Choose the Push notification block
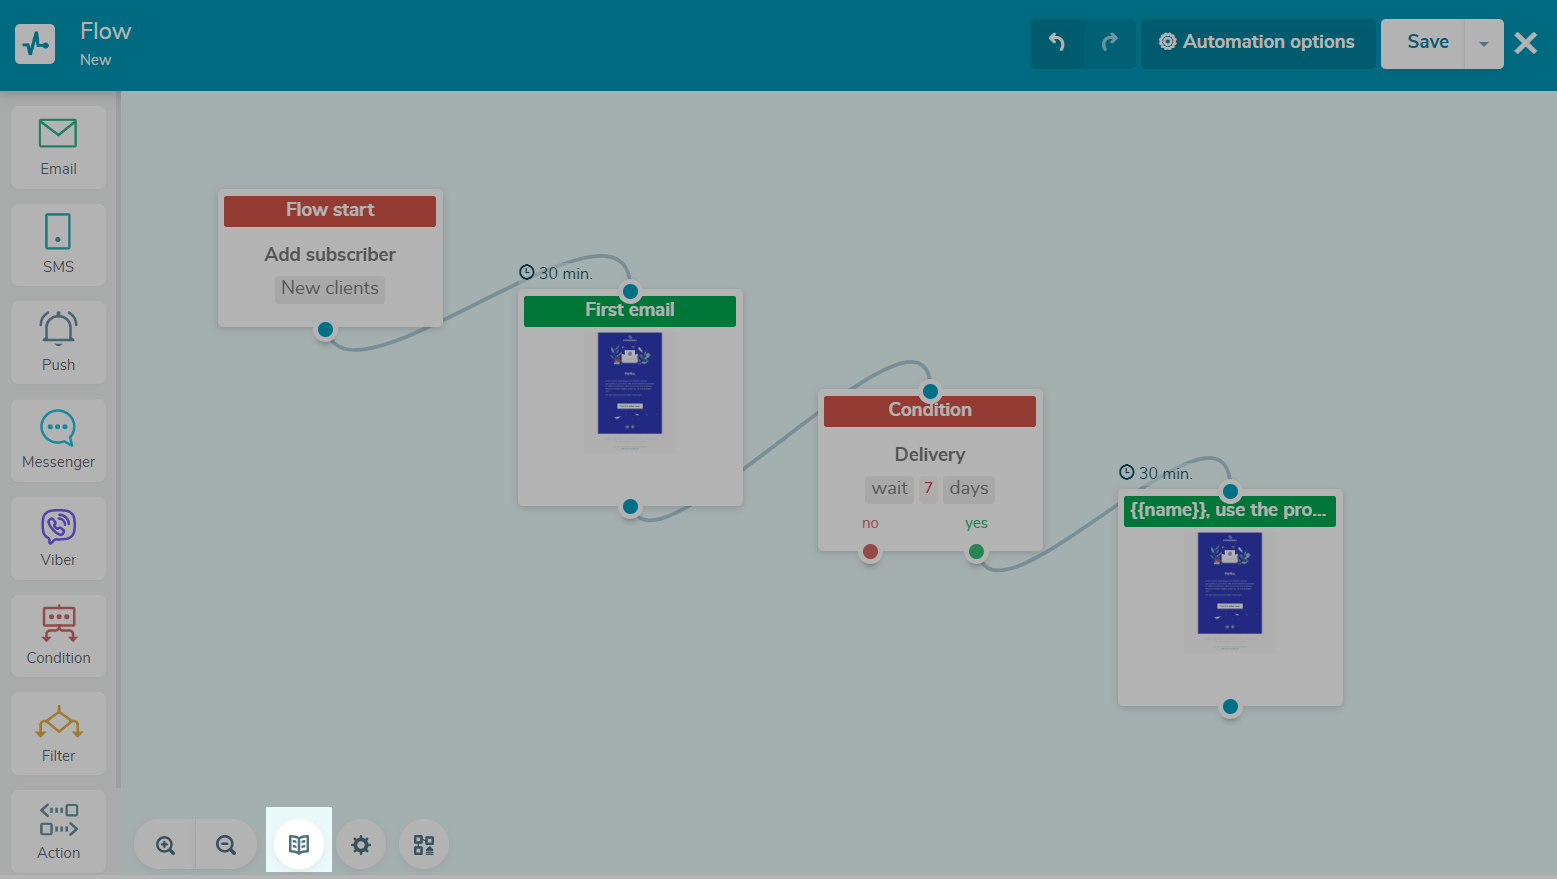The height and width of the screenshot is (879, 1557). (58, 342)
